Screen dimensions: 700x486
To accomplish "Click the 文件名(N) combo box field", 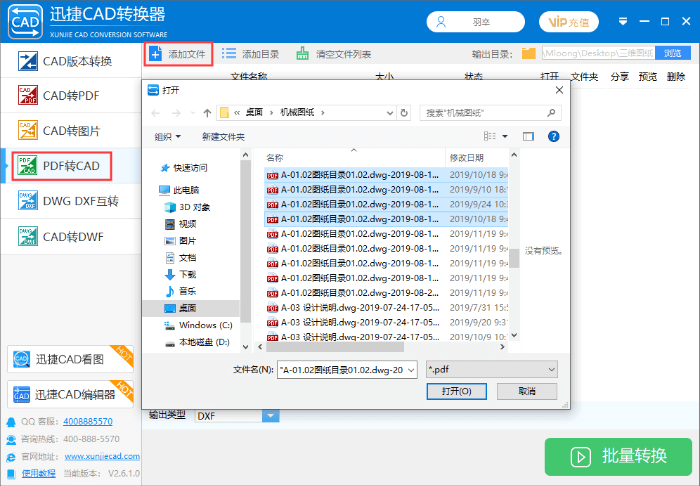I will tap(347, 370).
